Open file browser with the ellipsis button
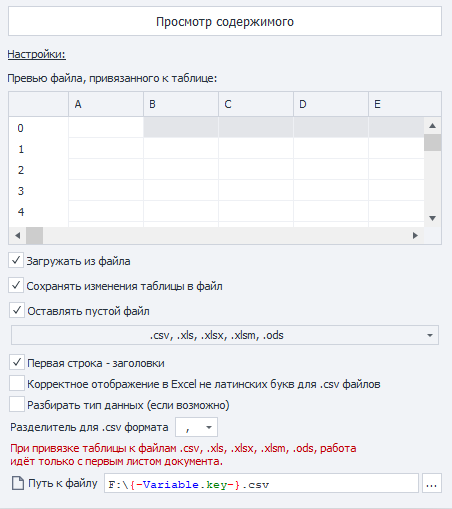This screenshot has width=452, height=509. pos(432,483)
